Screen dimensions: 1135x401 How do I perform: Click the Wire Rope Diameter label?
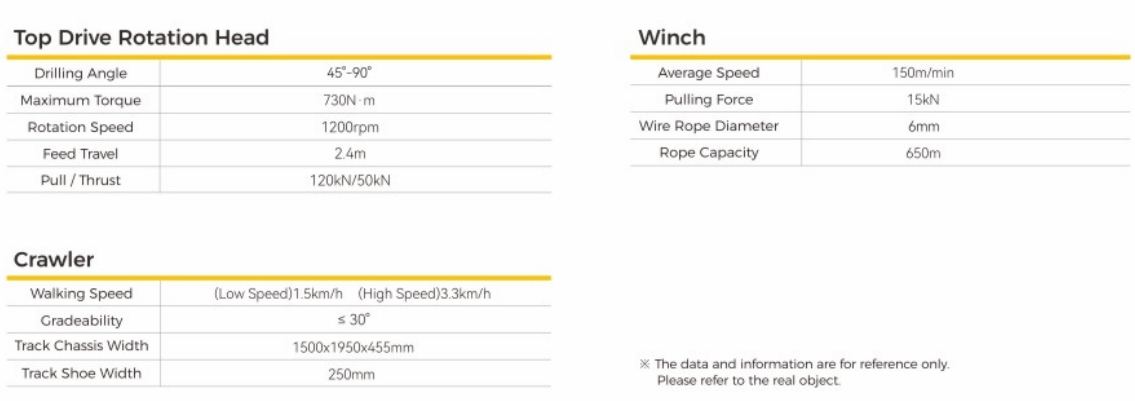(x=708, y=126)
